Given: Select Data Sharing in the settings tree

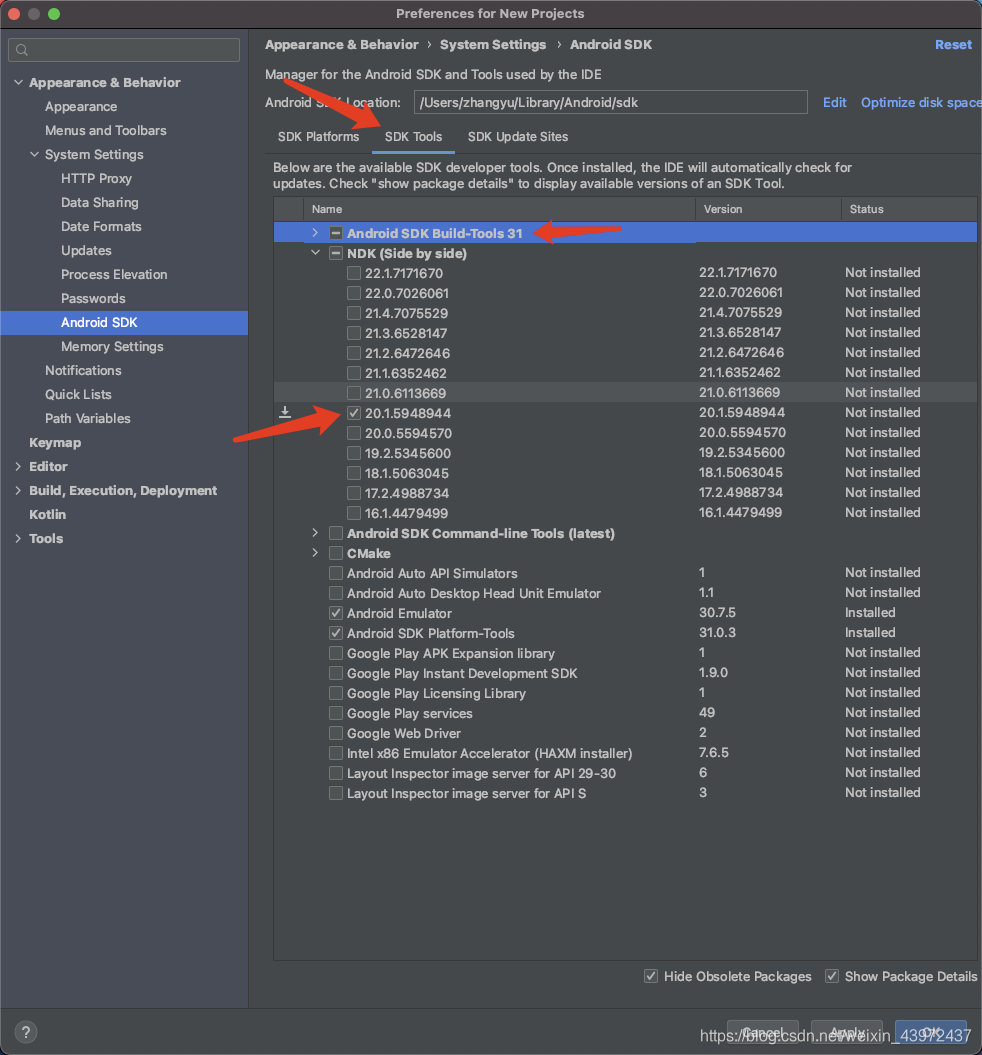Looking at the screenshot, I should (x=100, y=203).
